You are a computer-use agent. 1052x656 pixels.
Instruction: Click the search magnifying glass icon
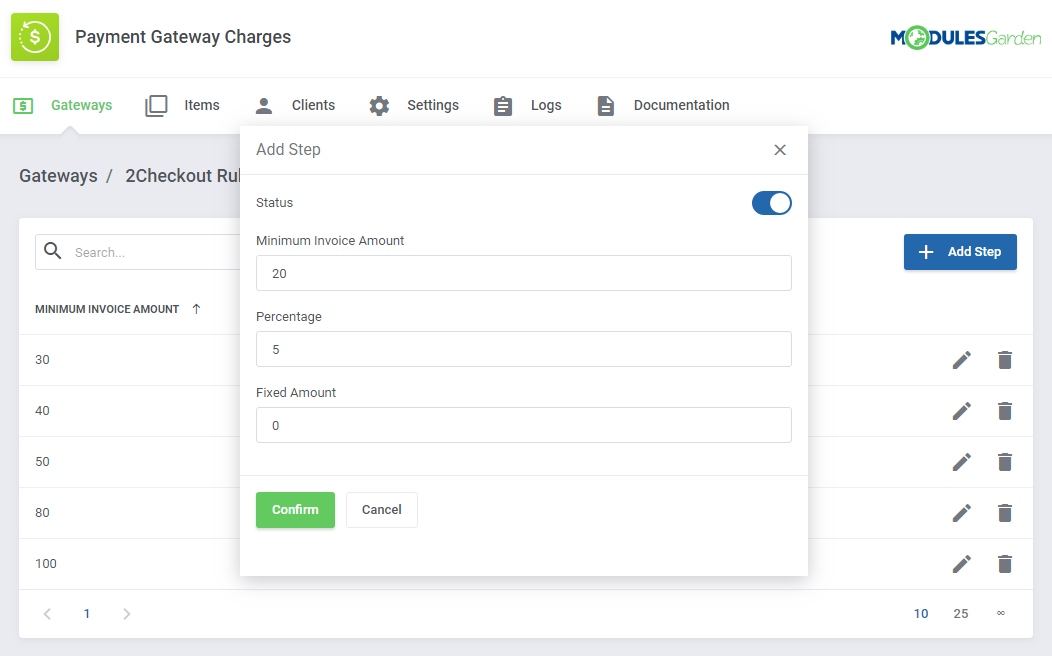(52, 251)
